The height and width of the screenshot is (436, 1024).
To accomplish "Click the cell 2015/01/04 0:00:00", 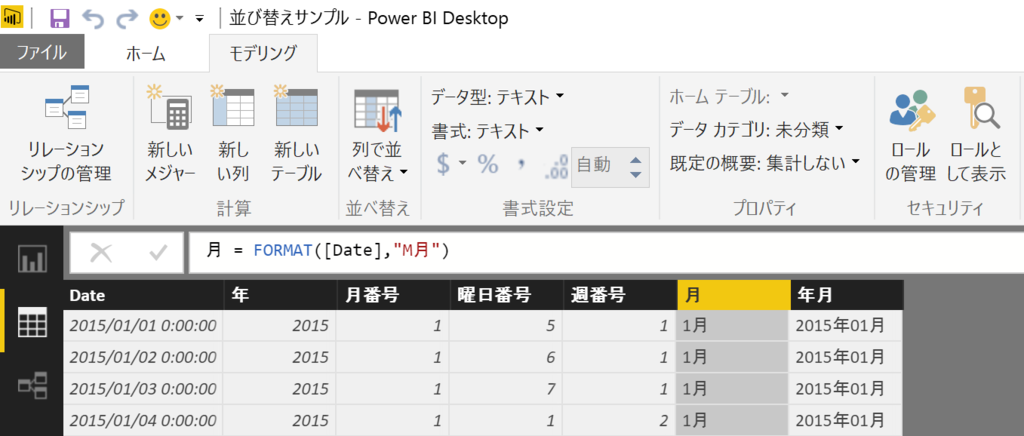I will tap(143, 420).
